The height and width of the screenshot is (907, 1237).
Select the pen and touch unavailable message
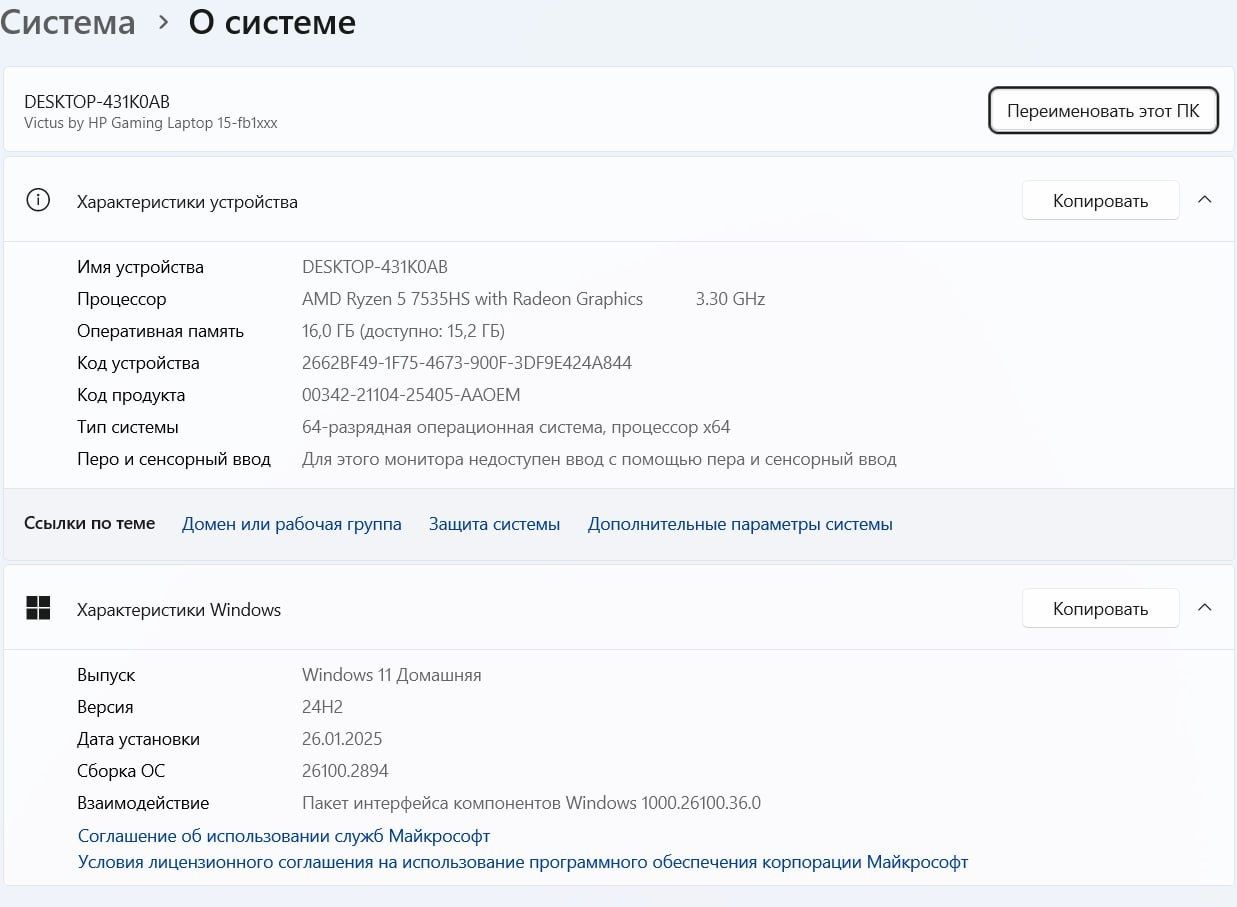tap(599, 459)
